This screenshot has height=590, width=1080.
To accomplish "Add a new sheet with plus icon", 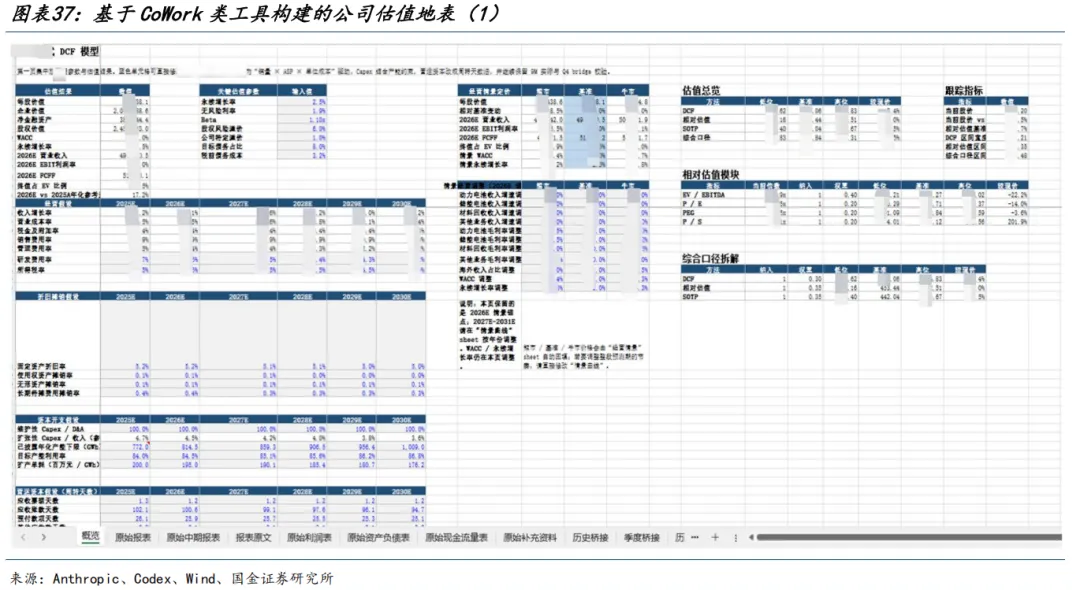I will 715,537.
